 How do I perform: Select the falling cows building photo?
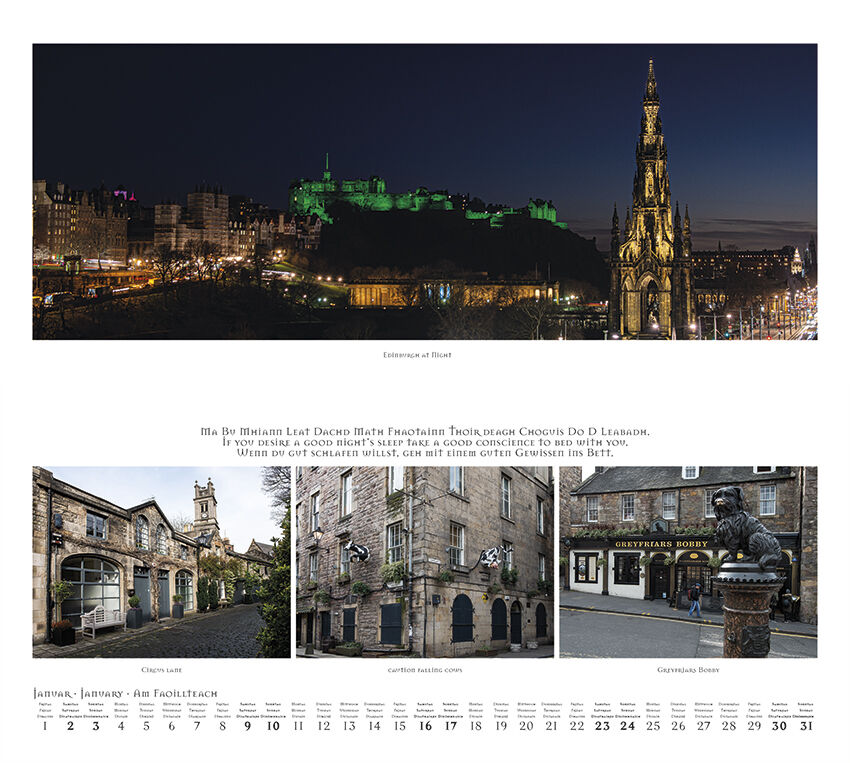tap(425, 562)
